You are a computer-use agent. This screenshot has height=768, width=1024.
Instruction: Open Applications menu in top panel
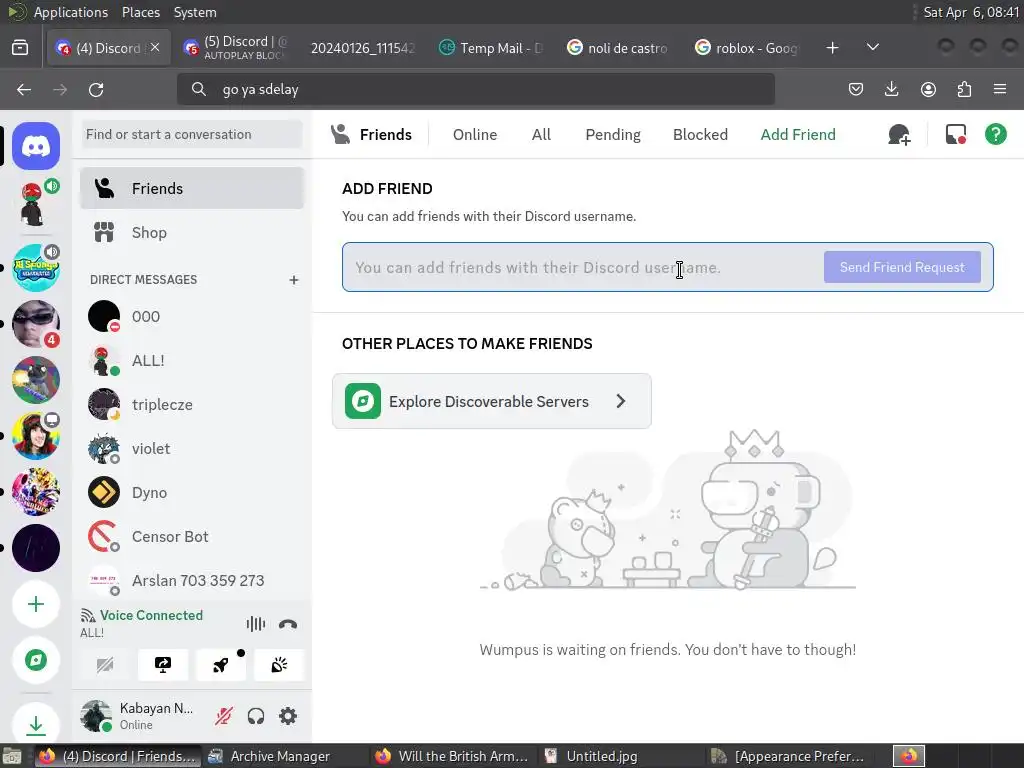coord(71,12)
